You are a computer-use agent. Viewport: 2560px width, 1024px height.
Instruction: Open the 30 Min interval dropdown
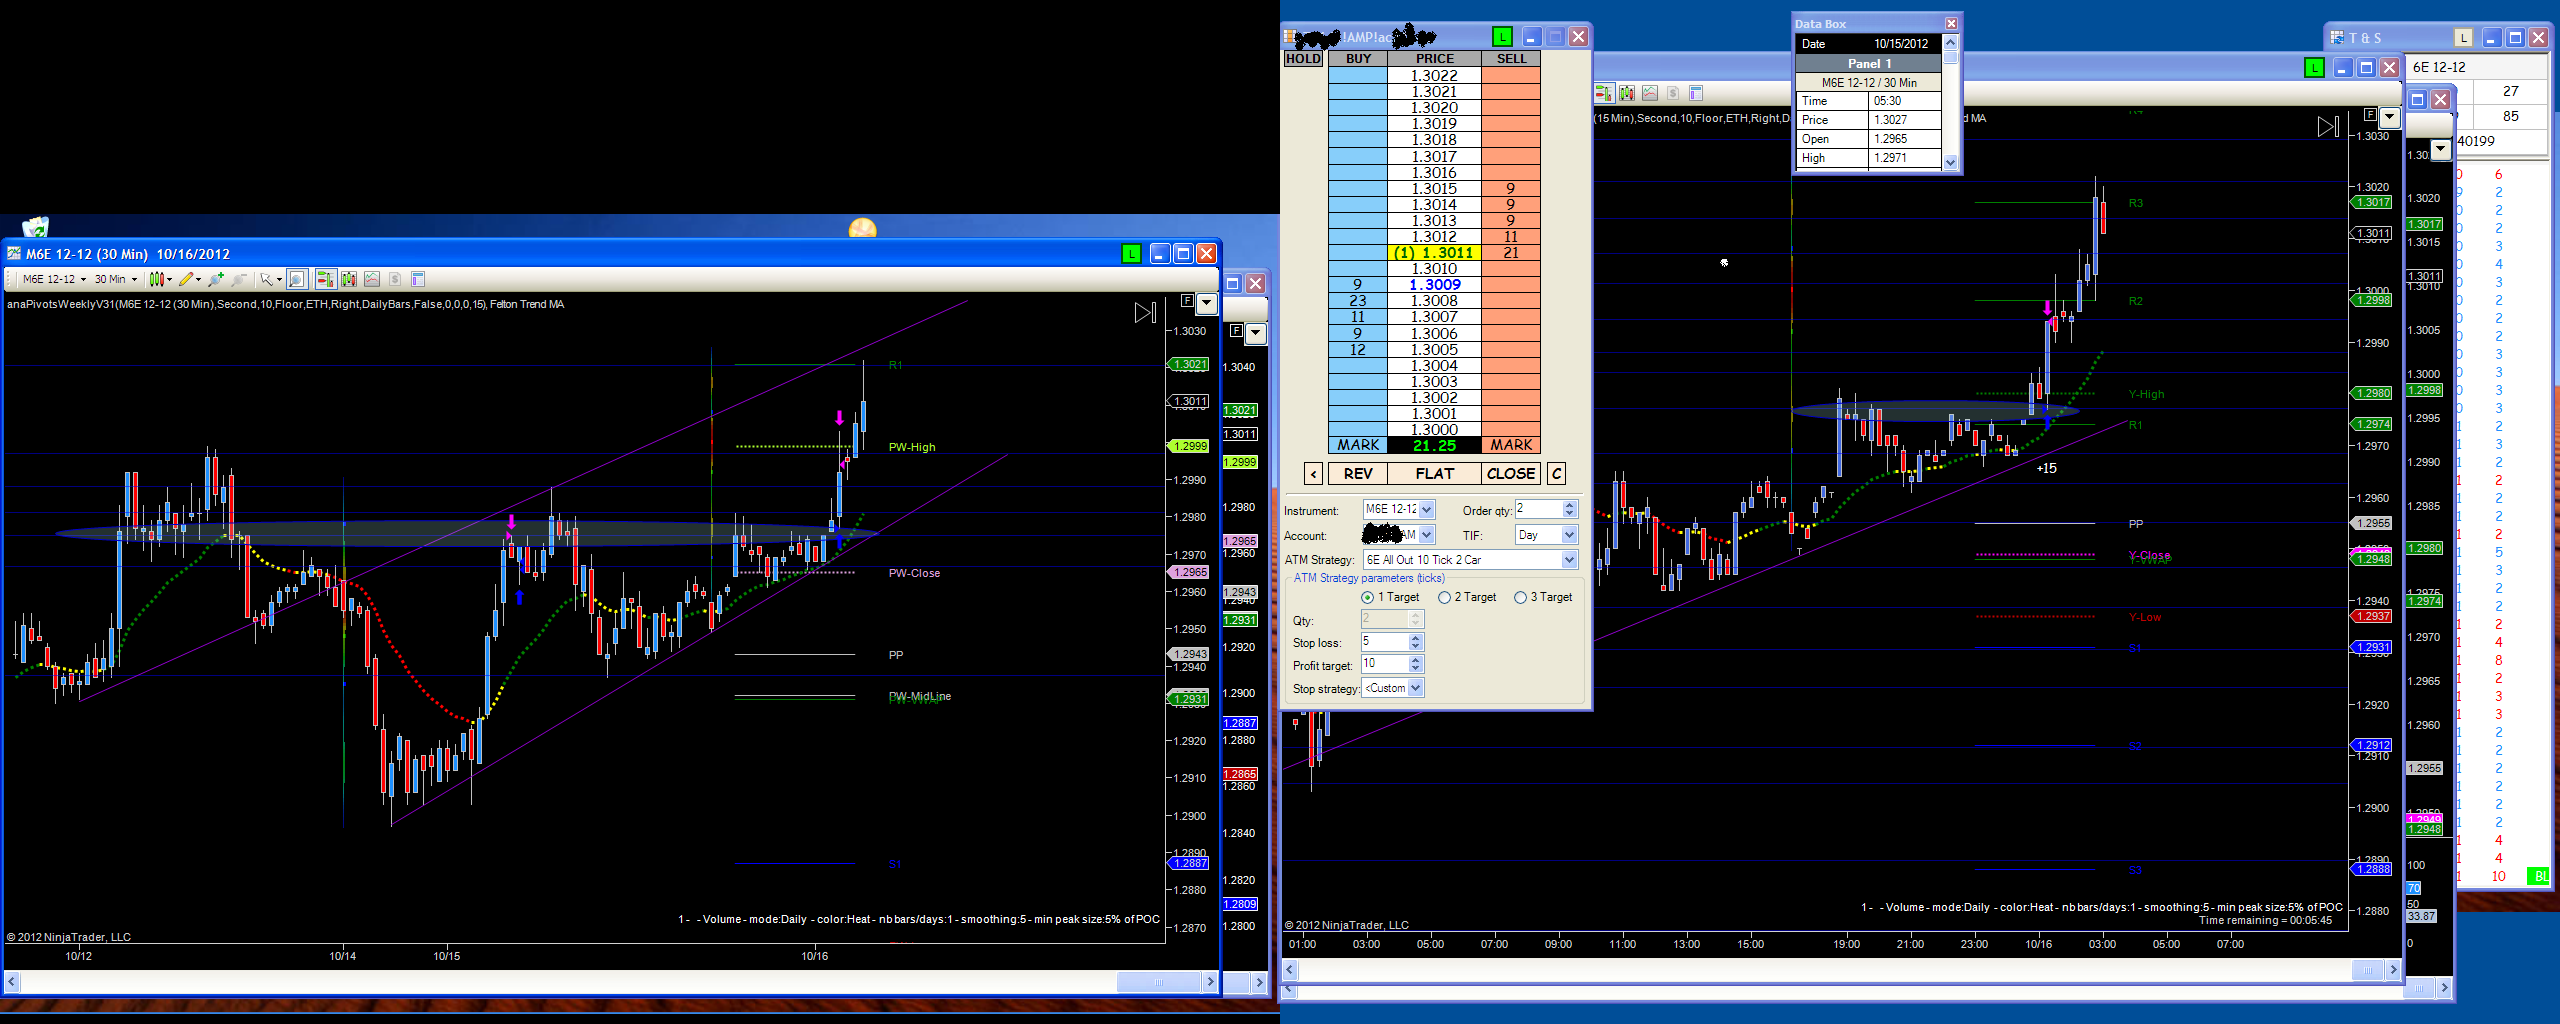115,279
